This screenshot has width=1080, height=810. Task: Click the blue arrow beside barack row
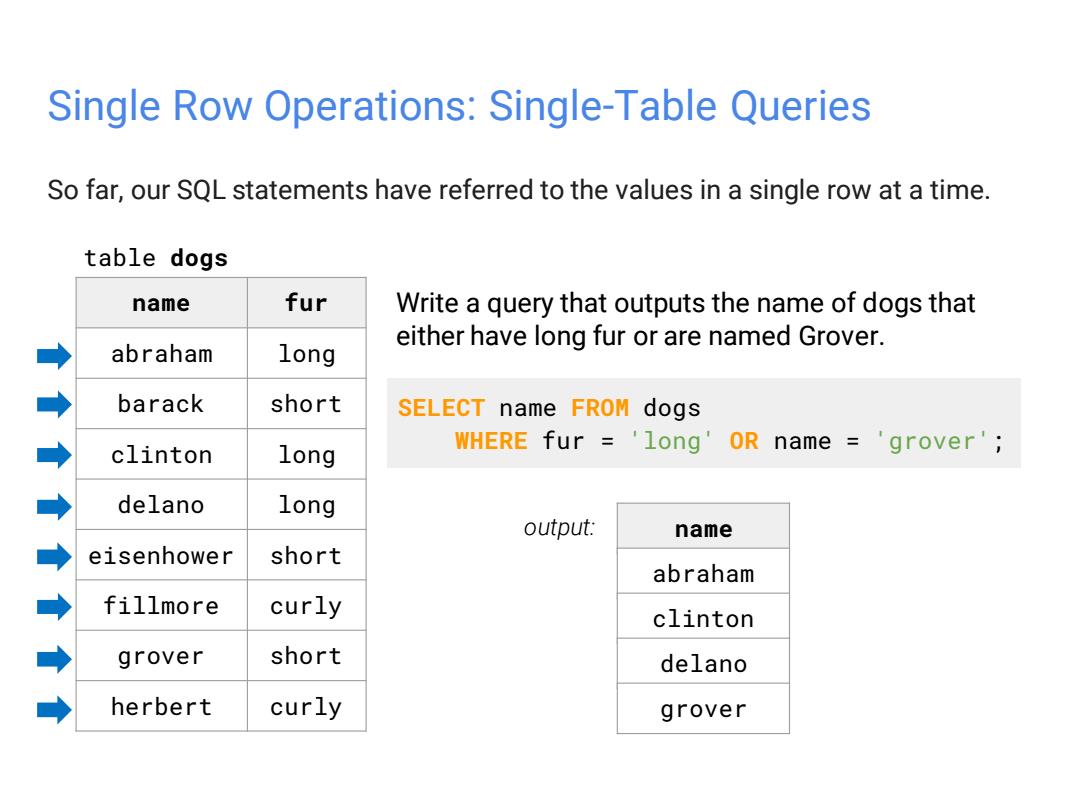click(54, 404)
